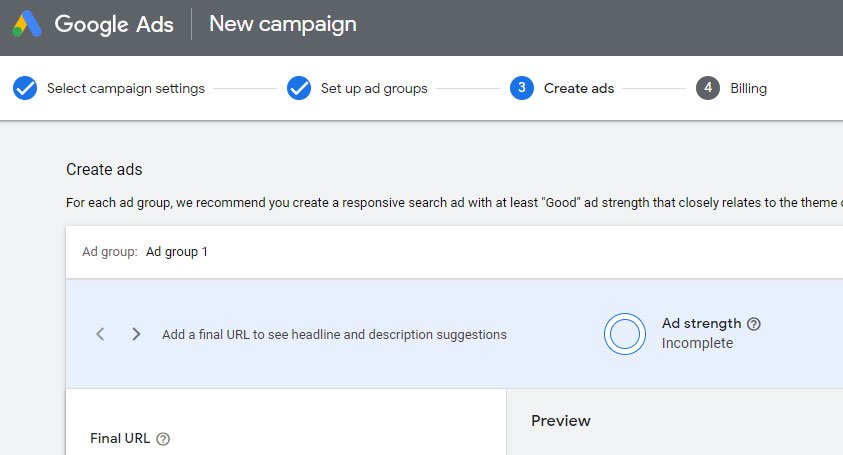Click the Final URL field label

pos(120,438)
